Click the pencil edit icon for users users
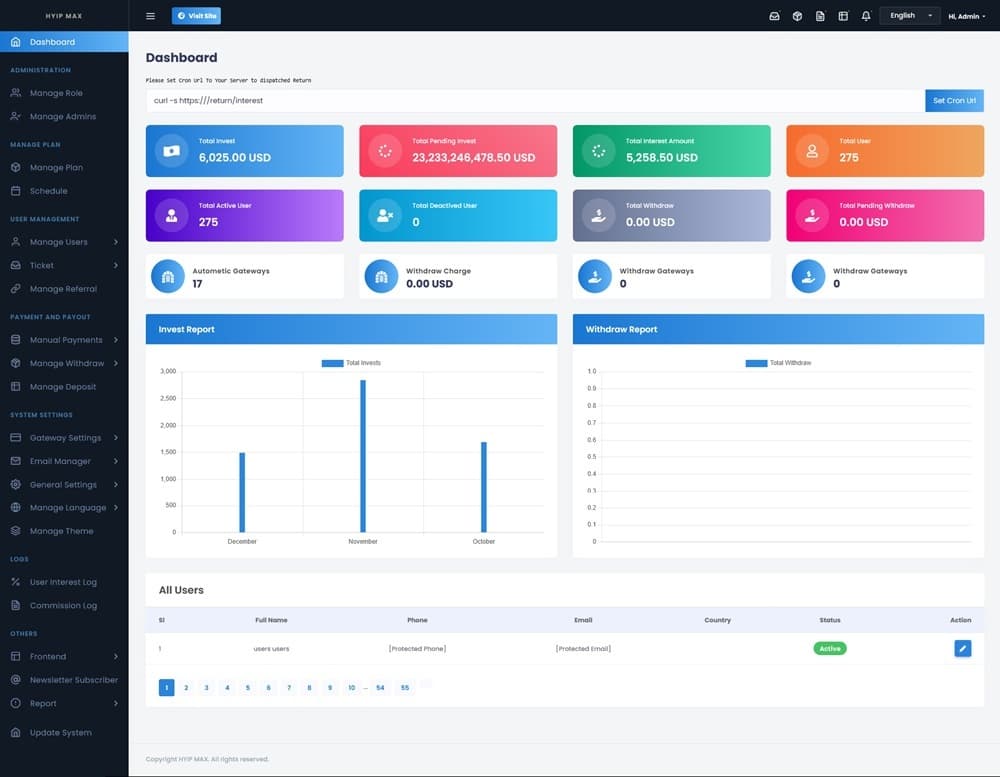Viewport: 1000px width, 777px height. [x=962, y=649]
